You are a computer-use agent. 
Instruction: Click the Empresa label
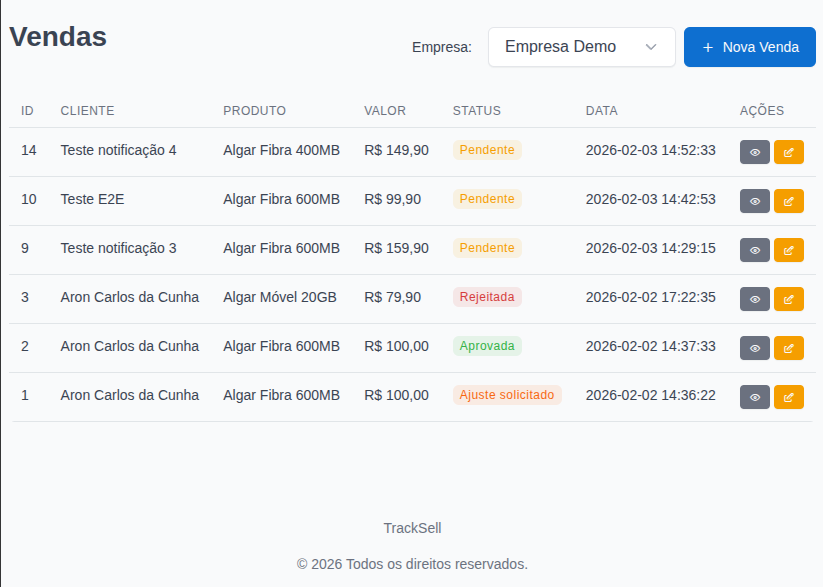442,47
